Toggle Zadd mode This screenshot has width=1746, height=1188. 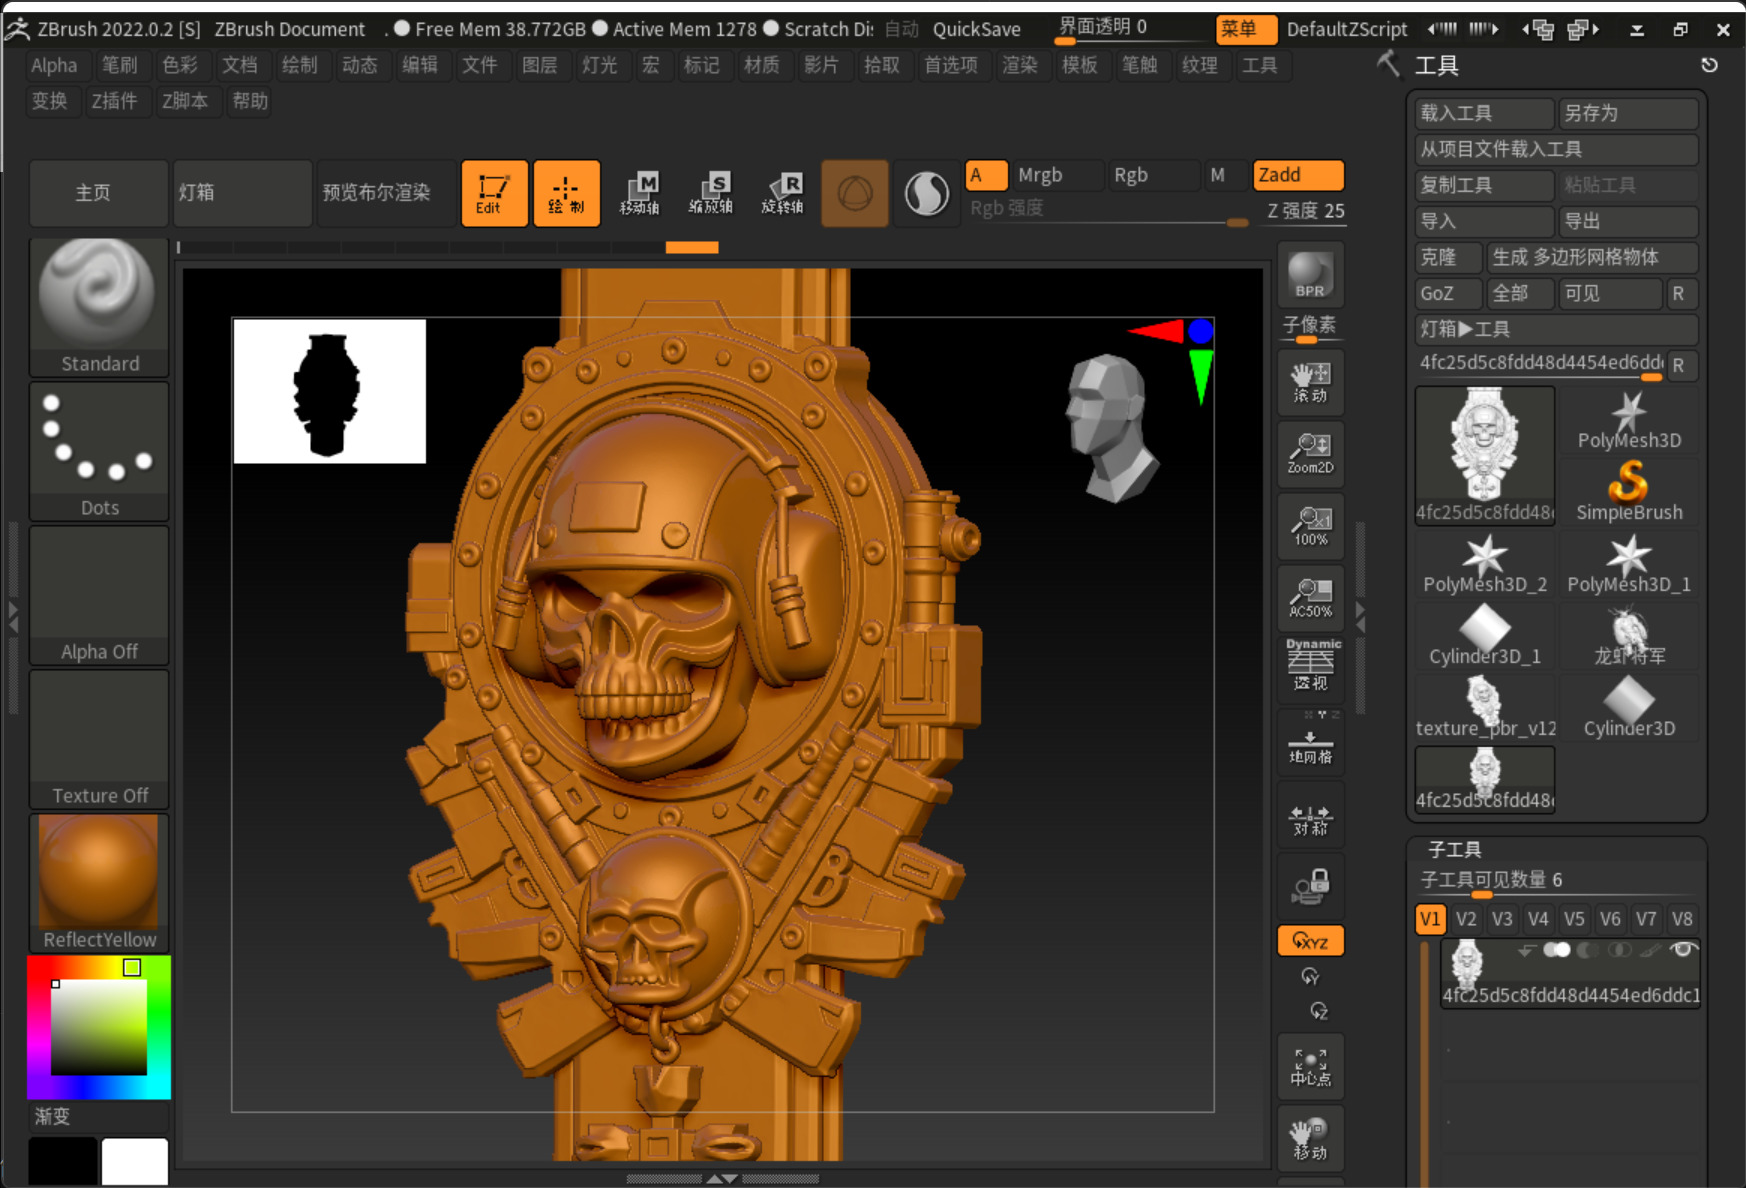pyautogui.click(x=1298, y=175)
